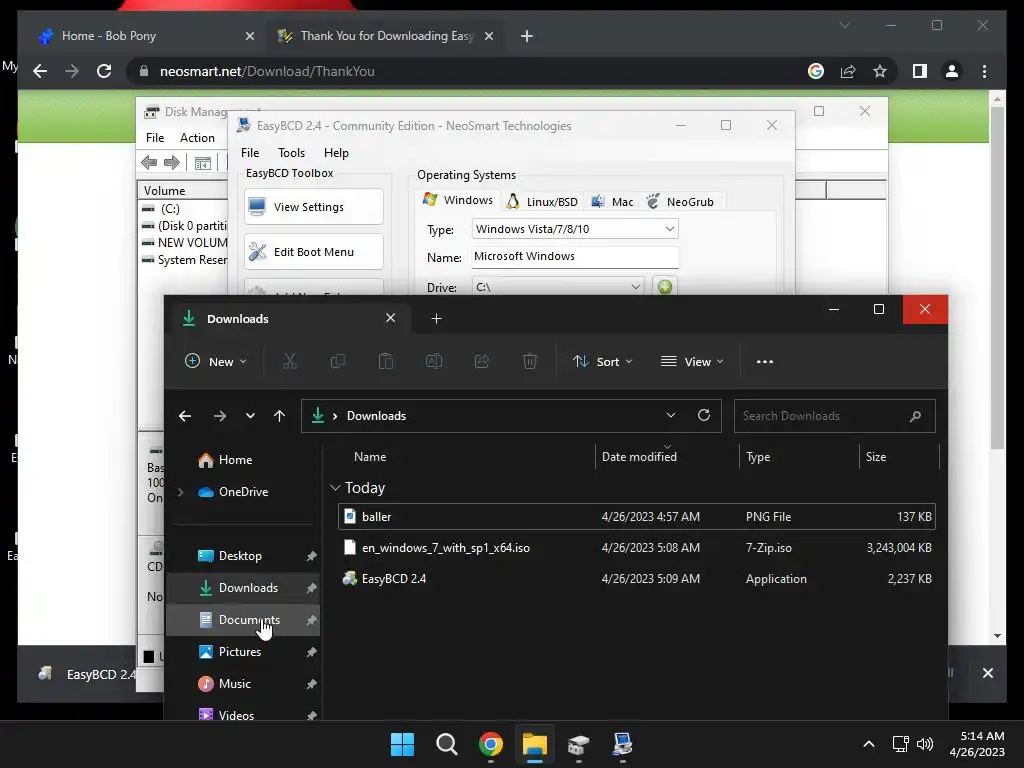Viewport: 1024px width, 768px height.
Task: Switch to the Mac tab in EasyBCD
Action: click(x=612, y=201)
